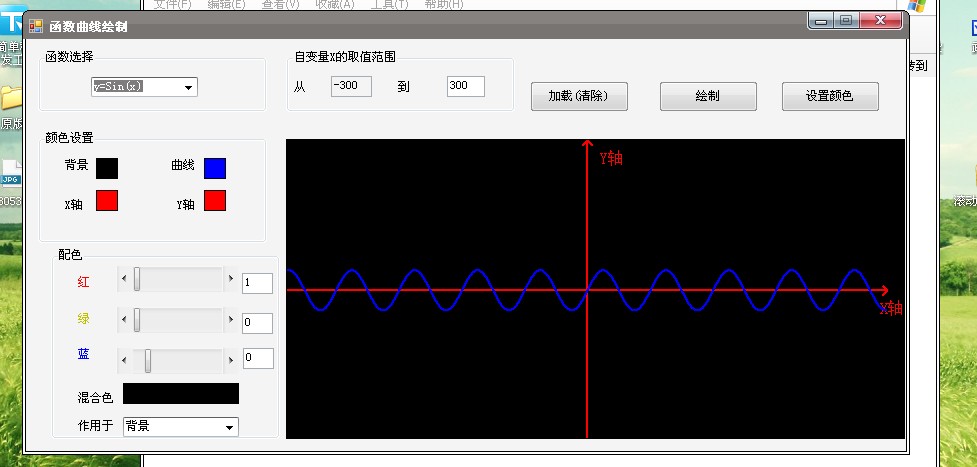This screenshot has height=467, width=977.
Task: Click the 蓝 slider thumb
Action: [148, 360]
